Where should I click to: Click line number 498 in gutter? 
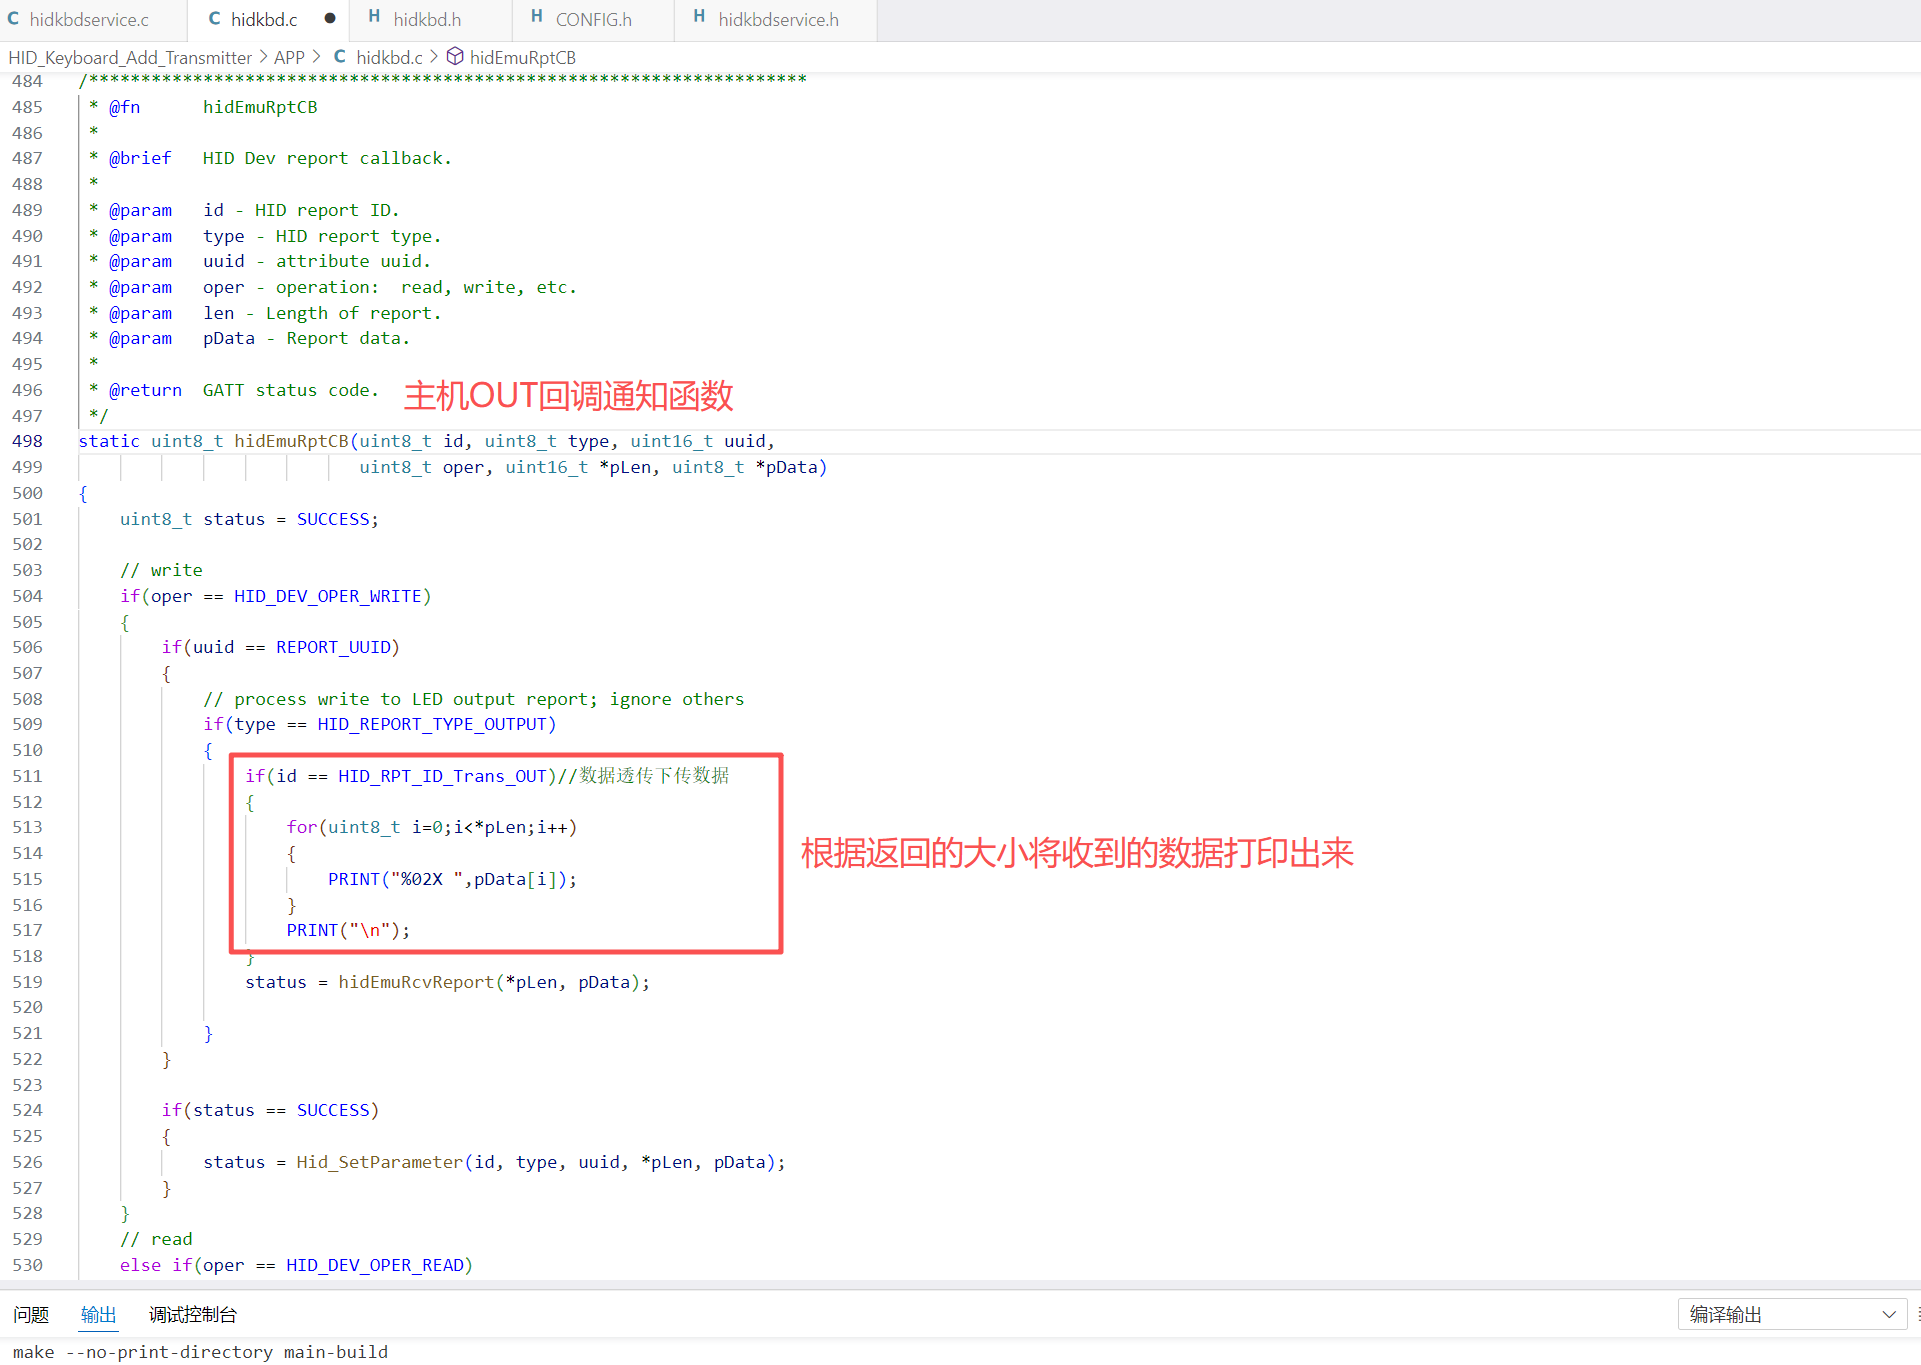pos(28,441)
